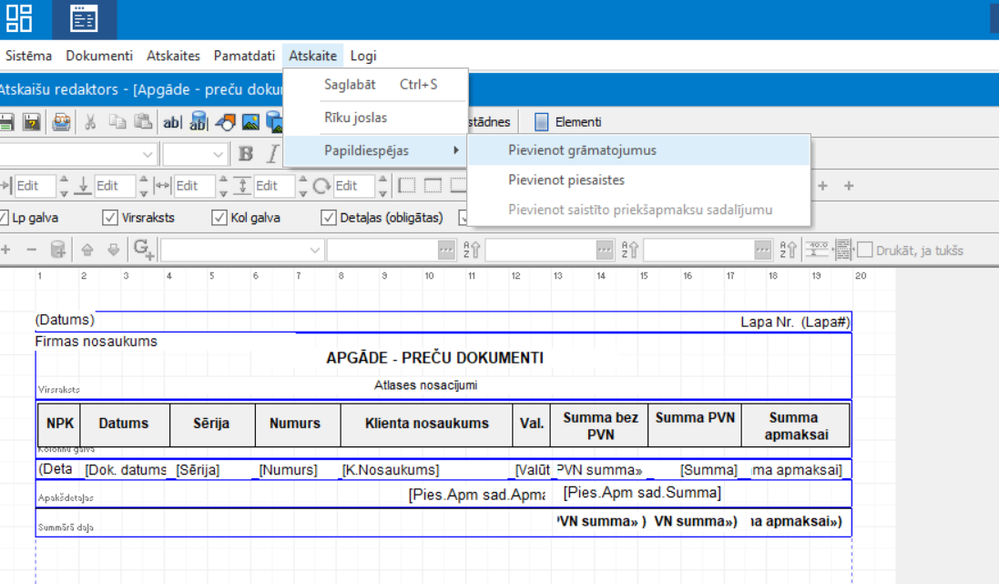The width and height of the screenshot is (999, 584).
Task: Select 'Pievienot grāmatojumus' in the submenu
Action: (x=581, y=151)
